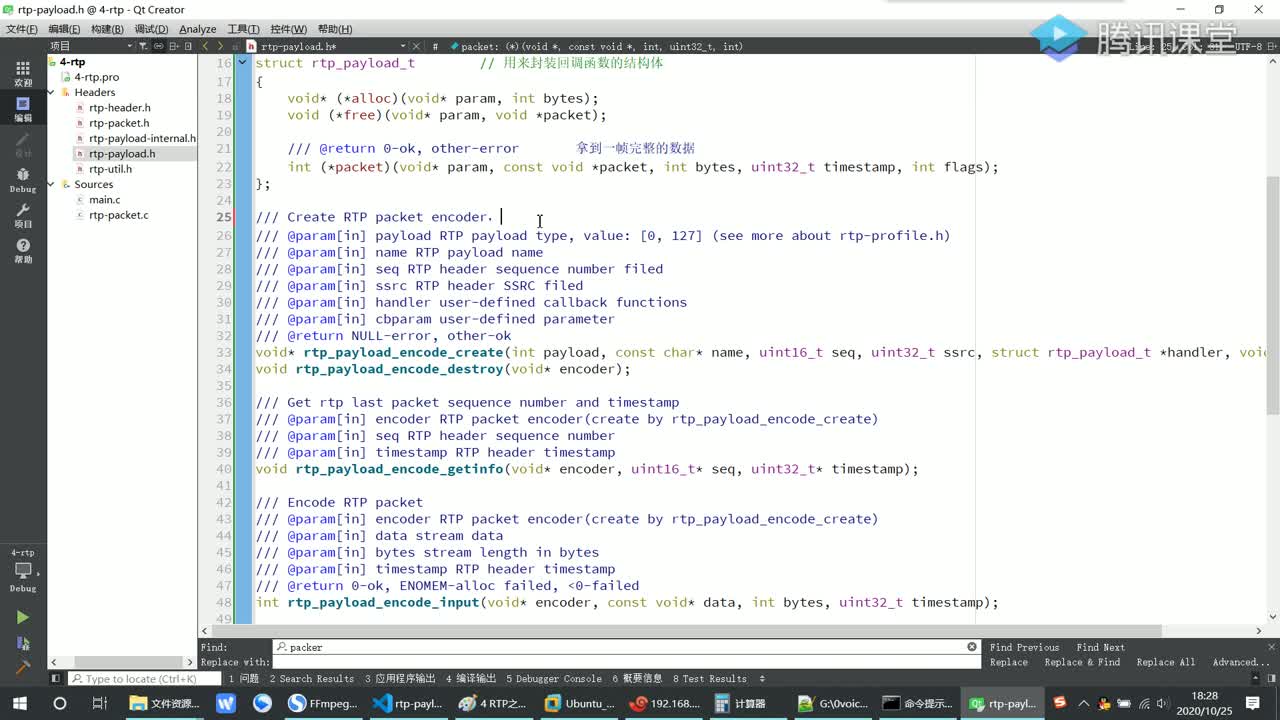
Task: Open Task View in the taskbar
Action: point(99,703)
